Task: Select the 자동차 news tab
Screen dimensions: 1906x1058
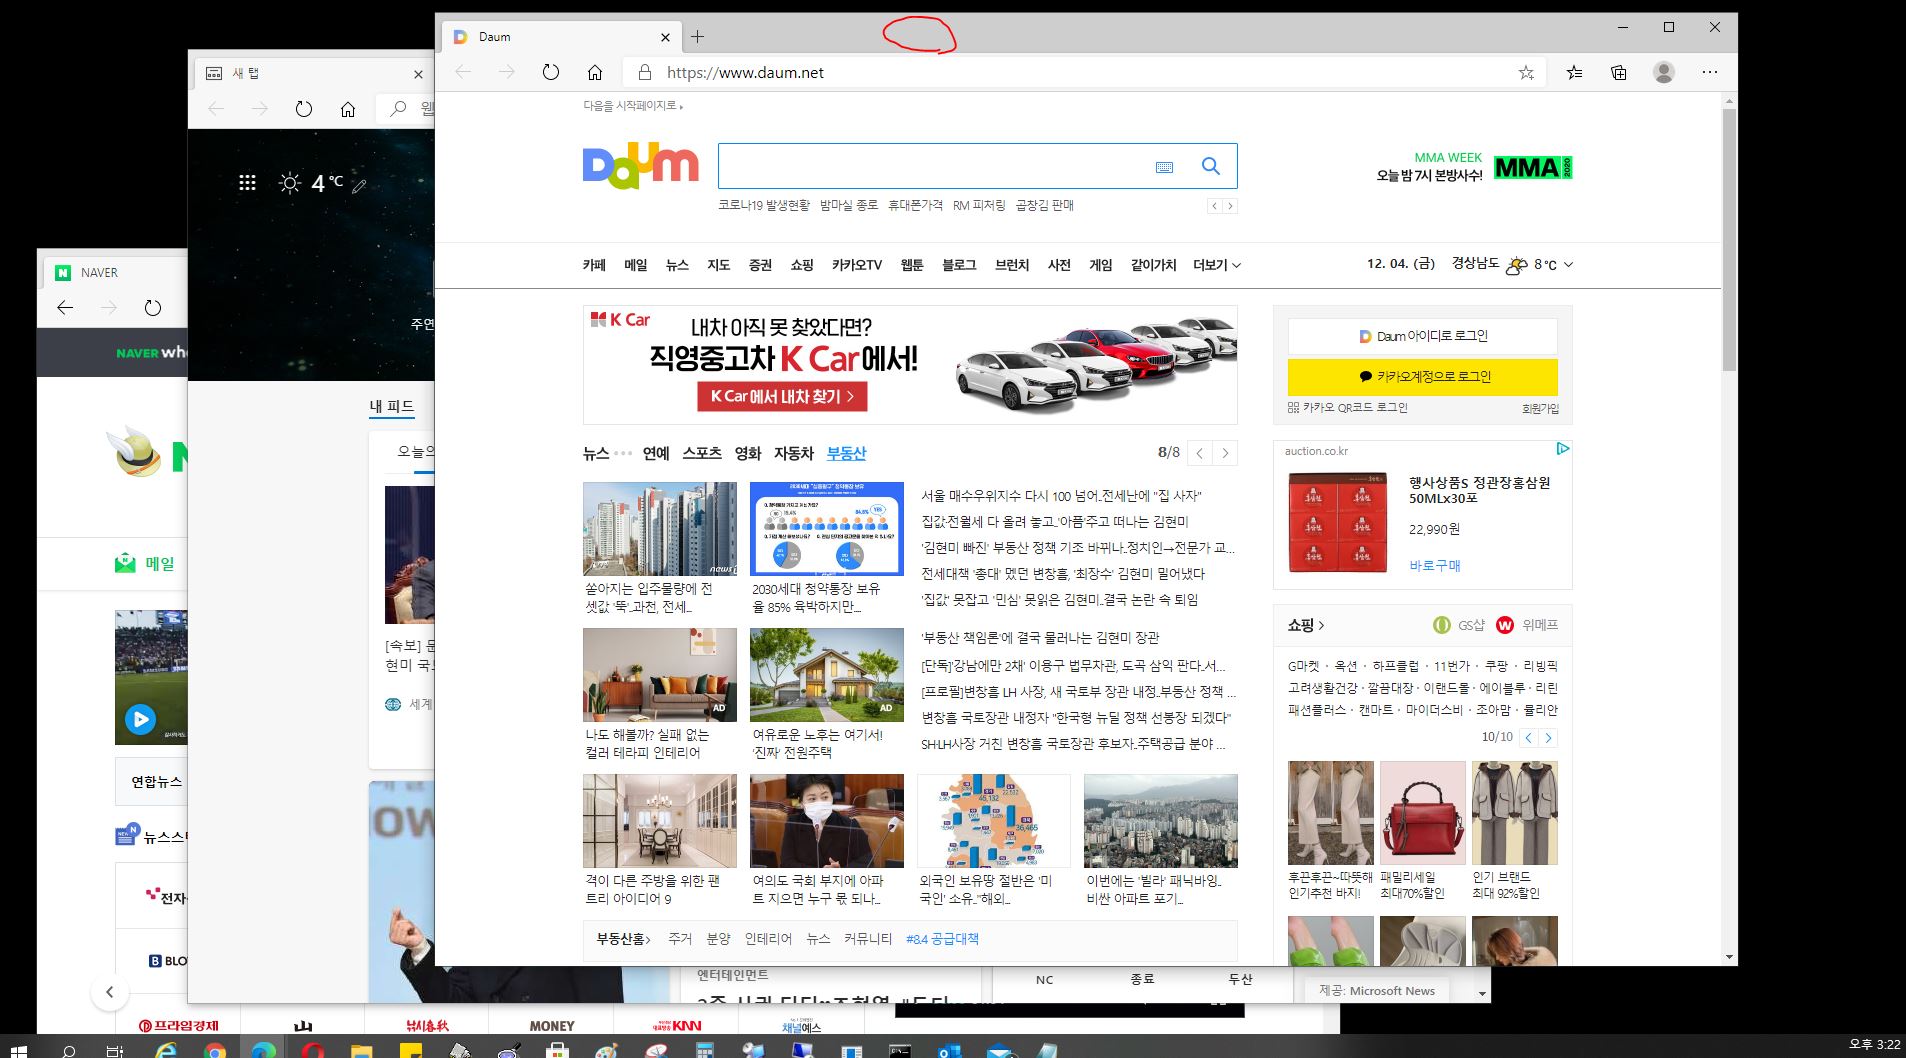Action: 794,453
